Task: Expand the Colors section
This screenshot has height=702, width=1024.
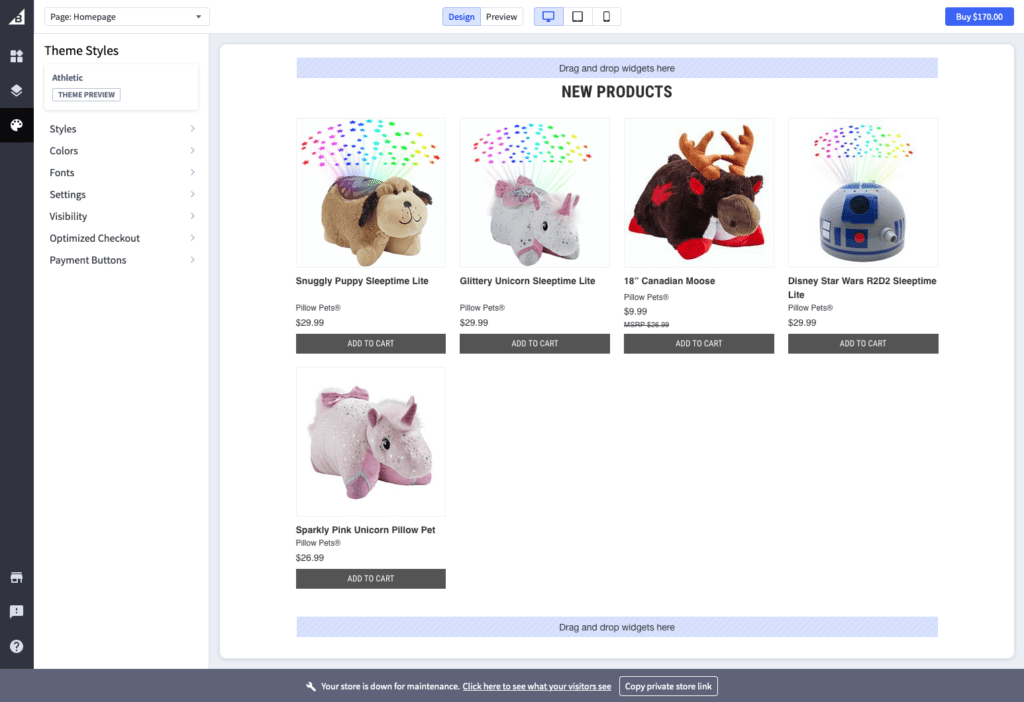Action: coord(121,150)
